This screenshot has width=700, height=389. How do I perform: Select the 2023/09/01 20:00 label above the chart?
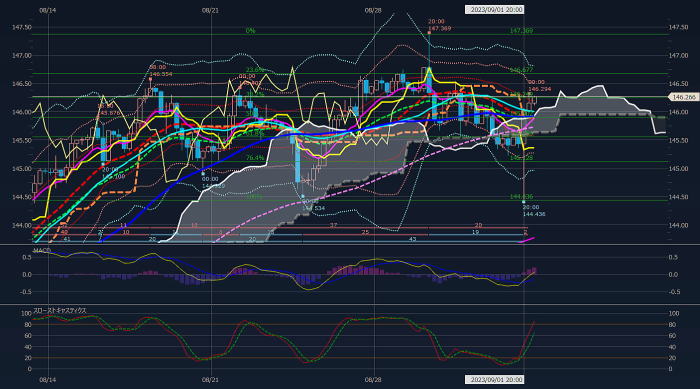(495, 9)
